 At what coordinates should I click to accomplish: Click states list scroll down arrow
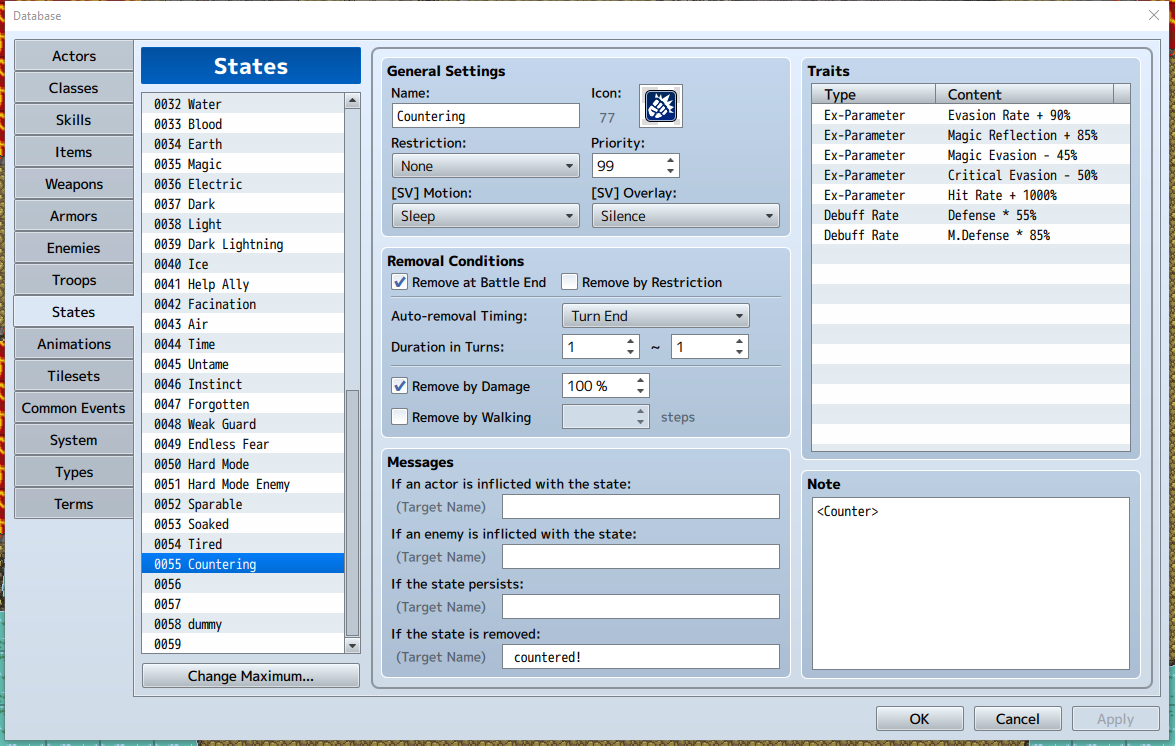pyautogui.click(x=352, y=646)
